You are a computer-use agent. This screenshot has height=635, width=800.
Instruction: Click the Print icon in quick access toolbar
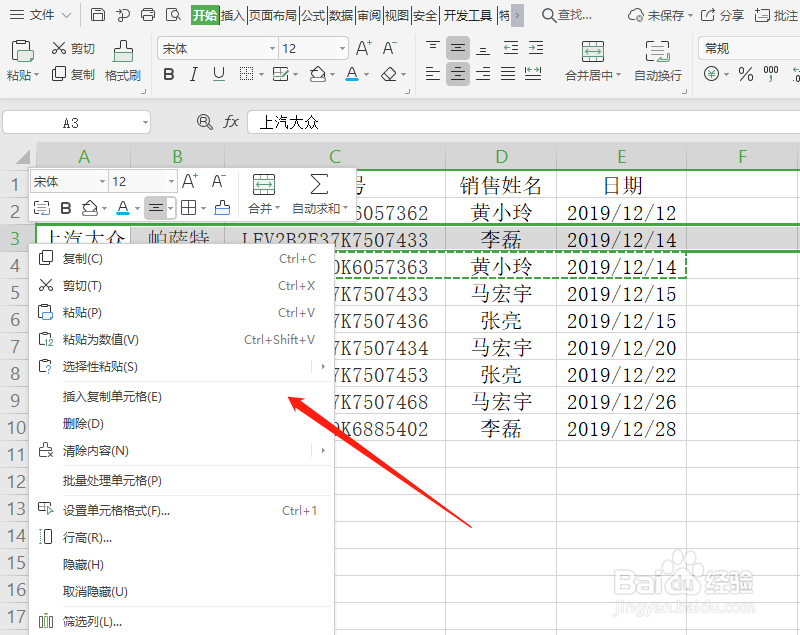[x=148, y=15]
